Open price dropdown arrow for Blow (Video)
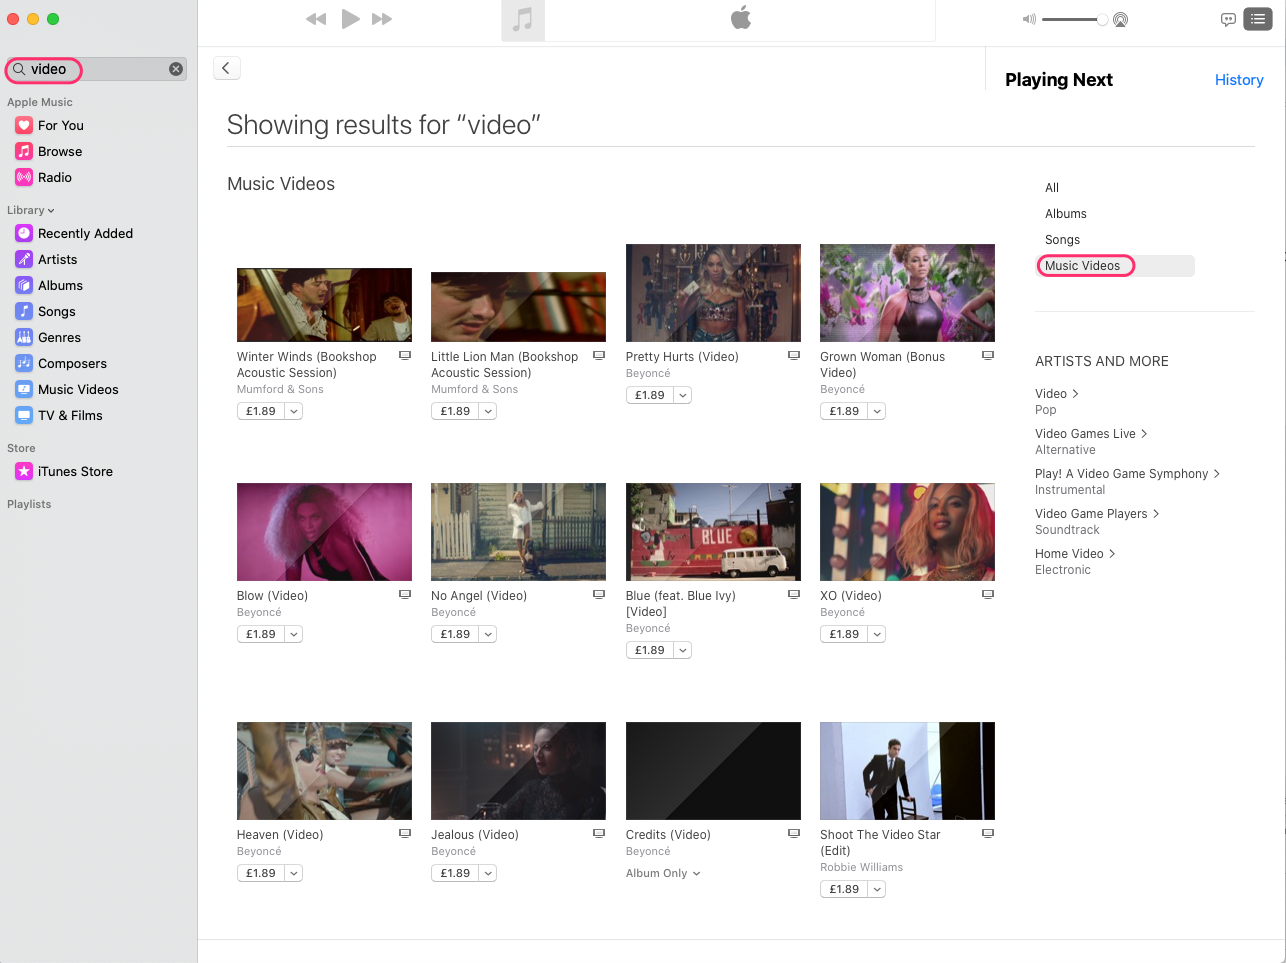 293,634
